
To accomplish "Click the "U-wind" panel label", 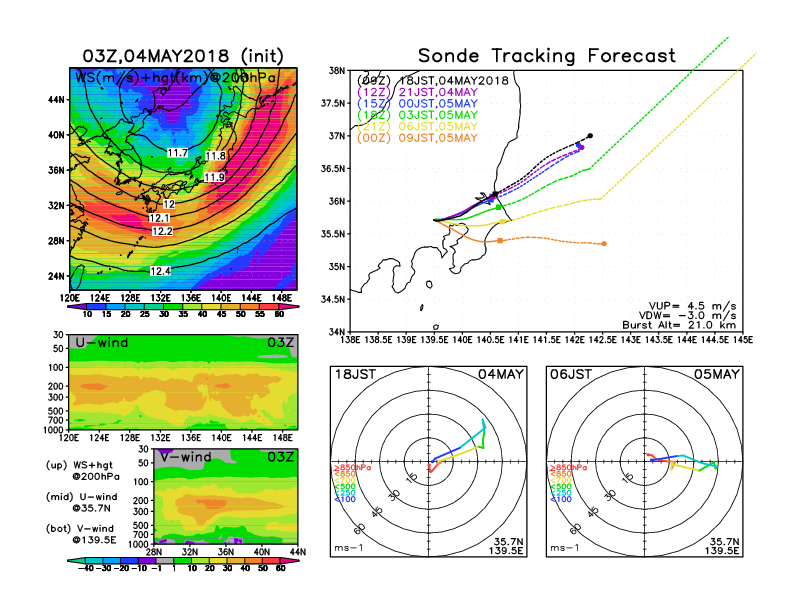I will tap(102, 343).
